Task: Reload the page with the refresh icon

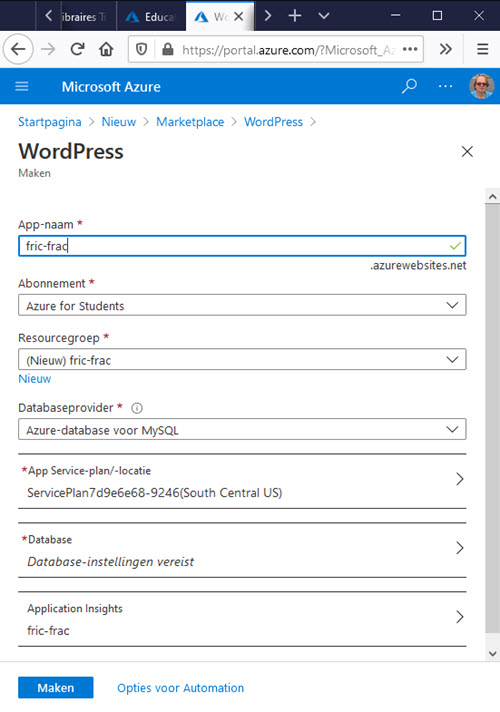Action: (x=77, y=49)
